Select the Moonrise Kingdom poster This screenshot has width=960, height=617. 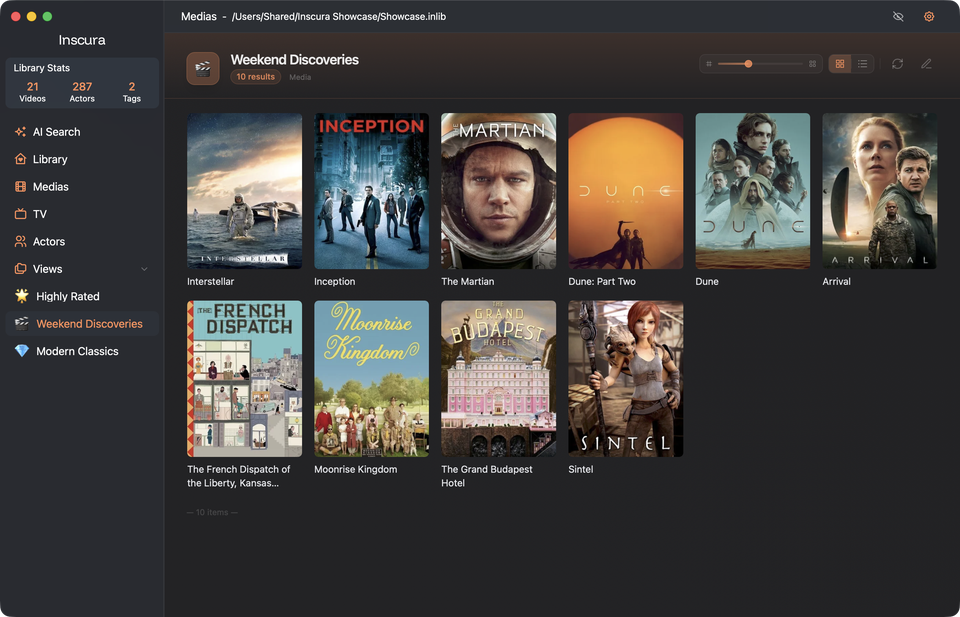coord(372,379)
